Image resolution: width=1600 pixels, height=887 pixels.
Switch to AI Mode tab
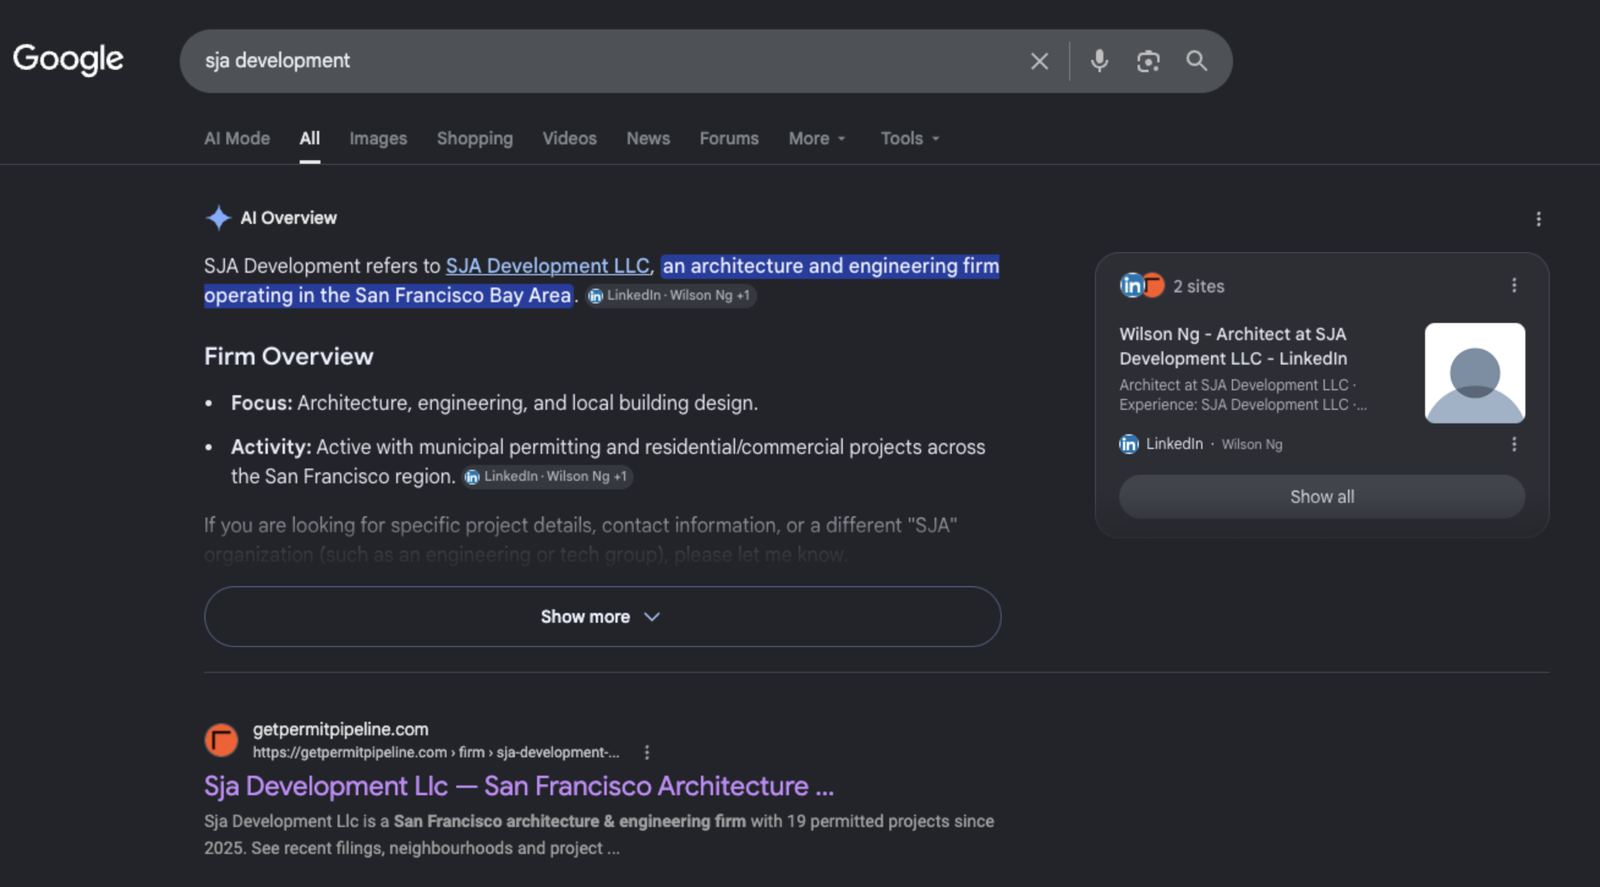[x=237, y=138]
